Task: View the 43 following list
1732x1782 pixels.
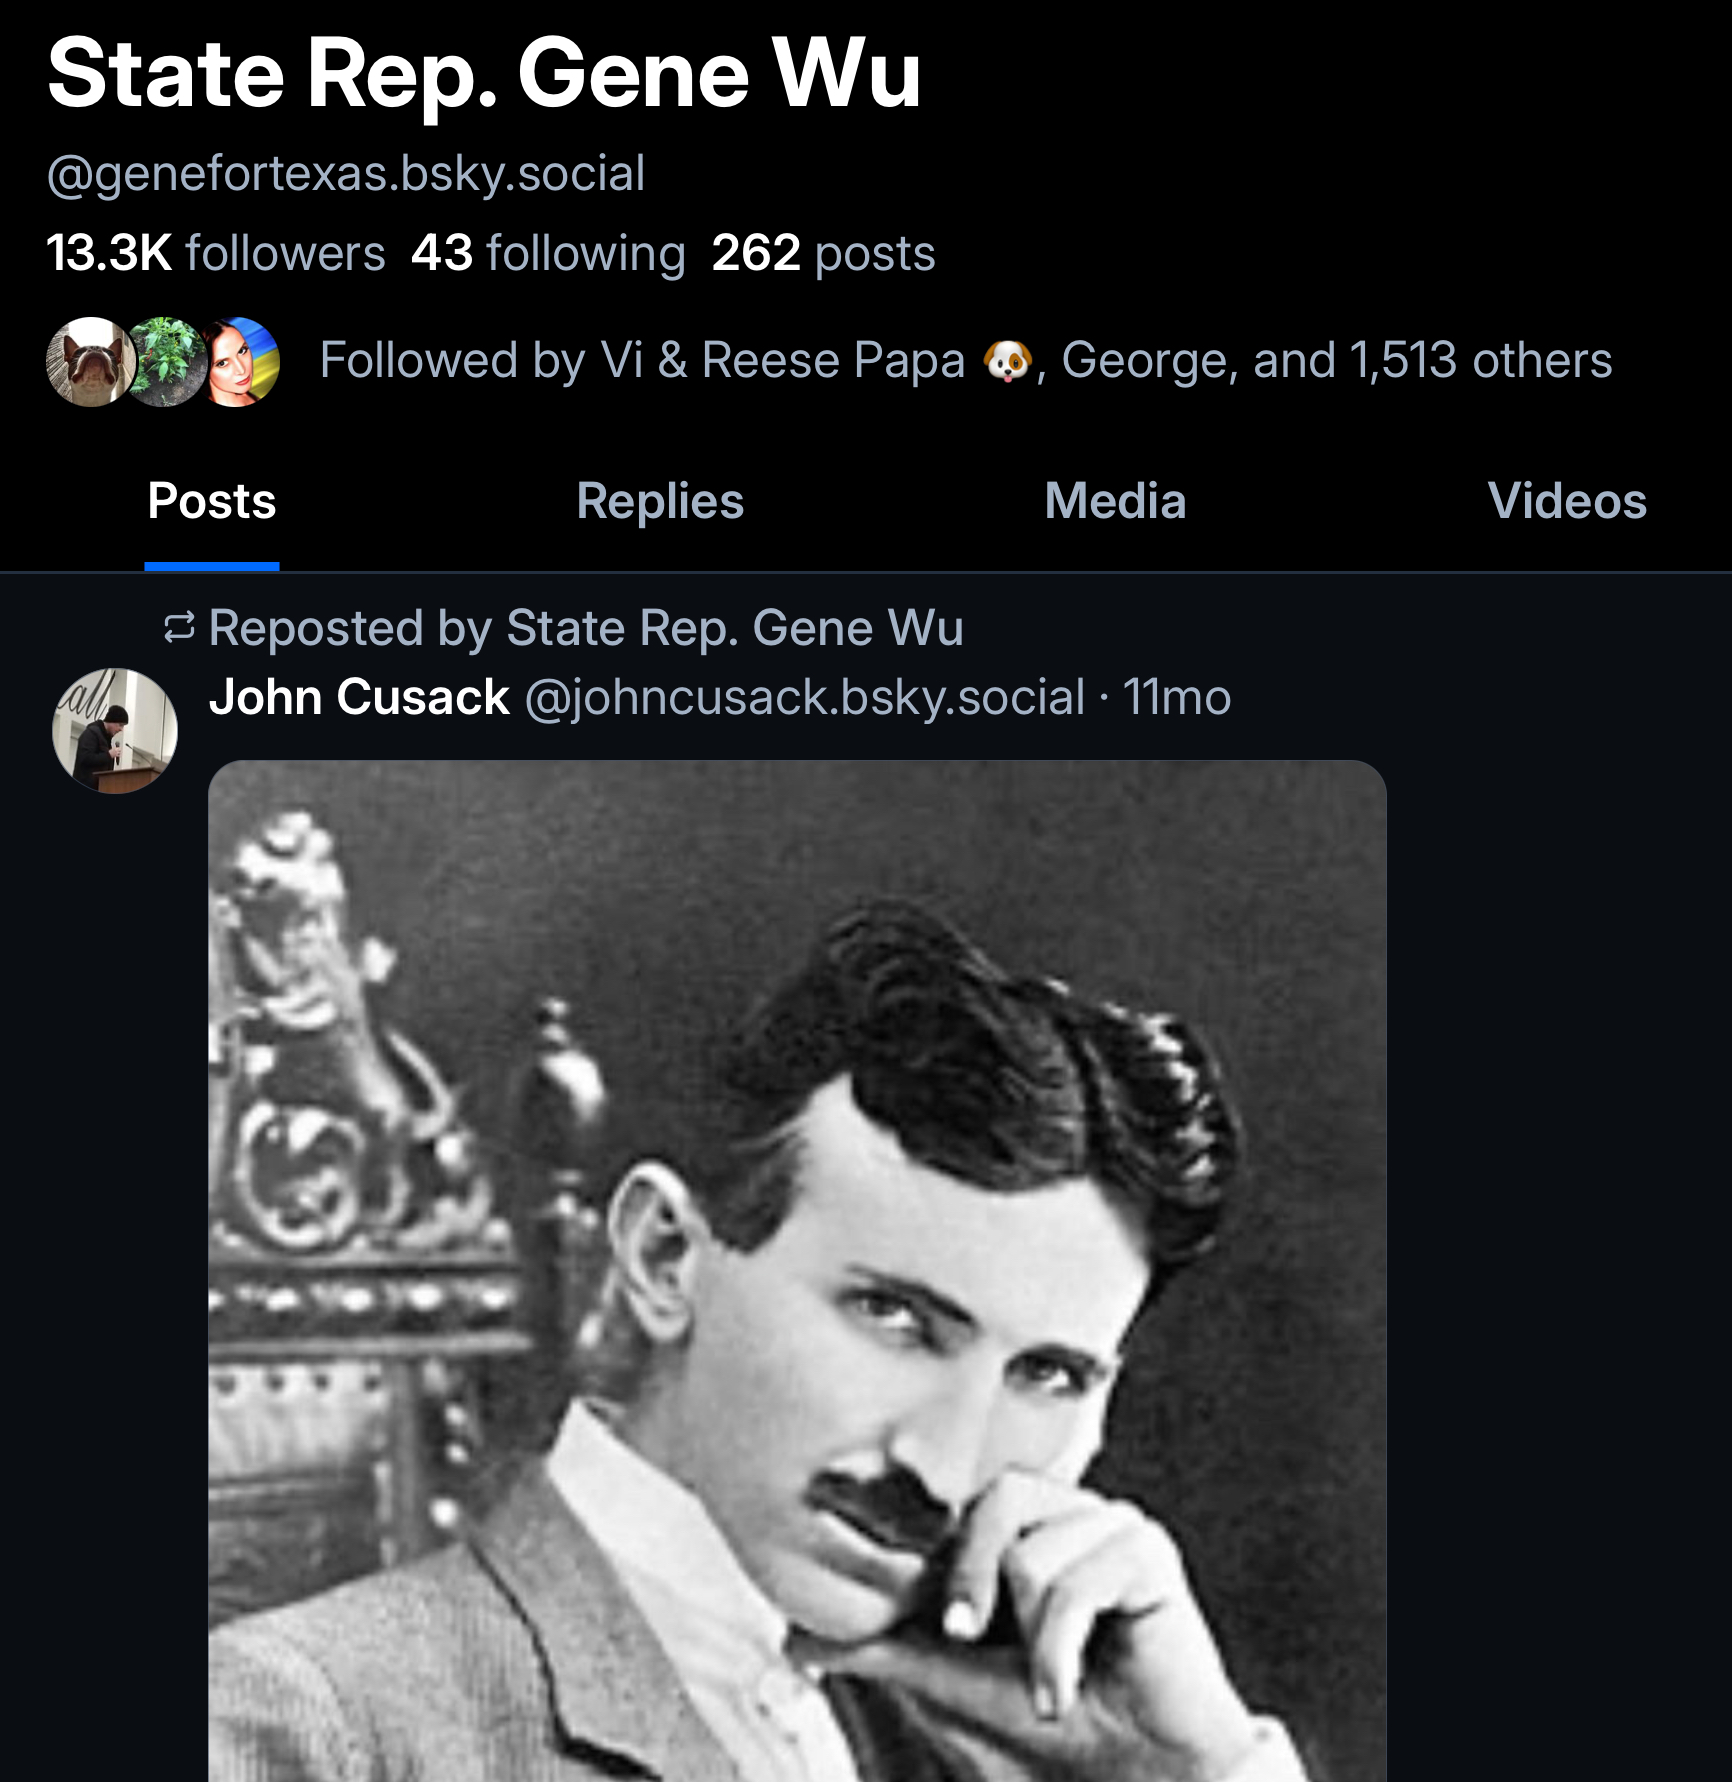Action: (x=548, y=253)
